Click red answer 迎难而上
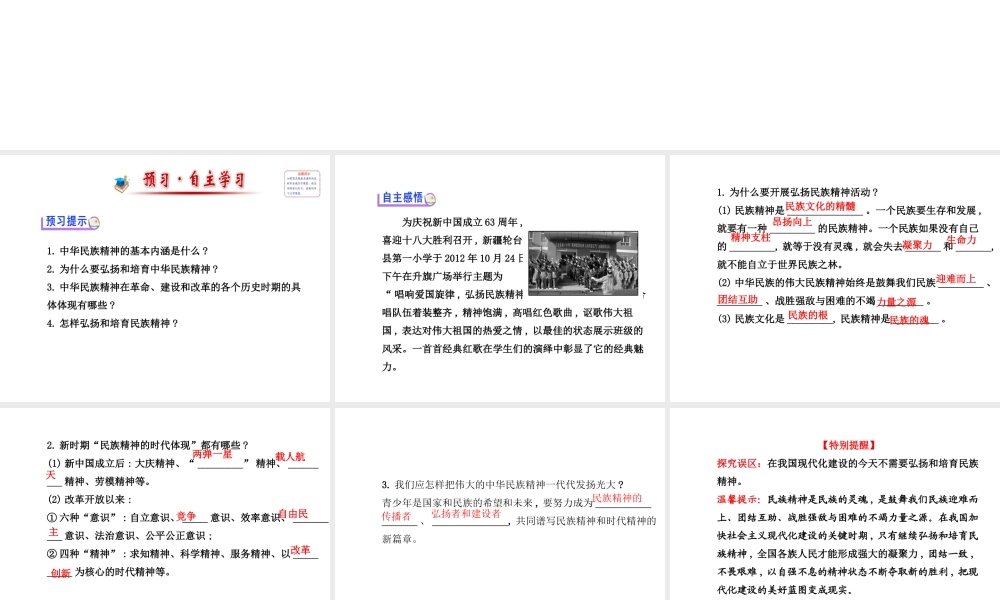 (956, 279)
